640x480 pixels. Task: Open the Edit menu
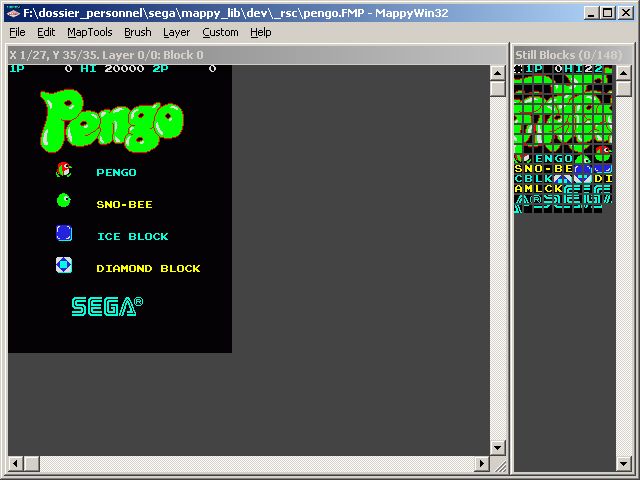click(x=46, y=32)
